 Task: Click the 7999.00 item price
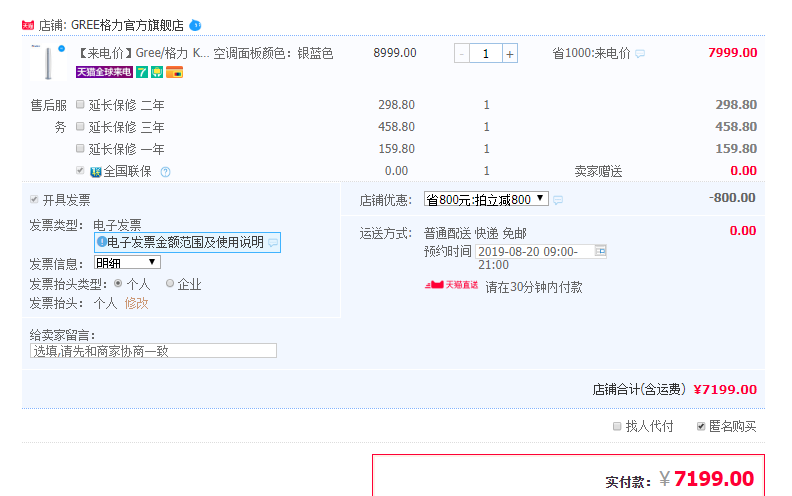pos(732,53)
